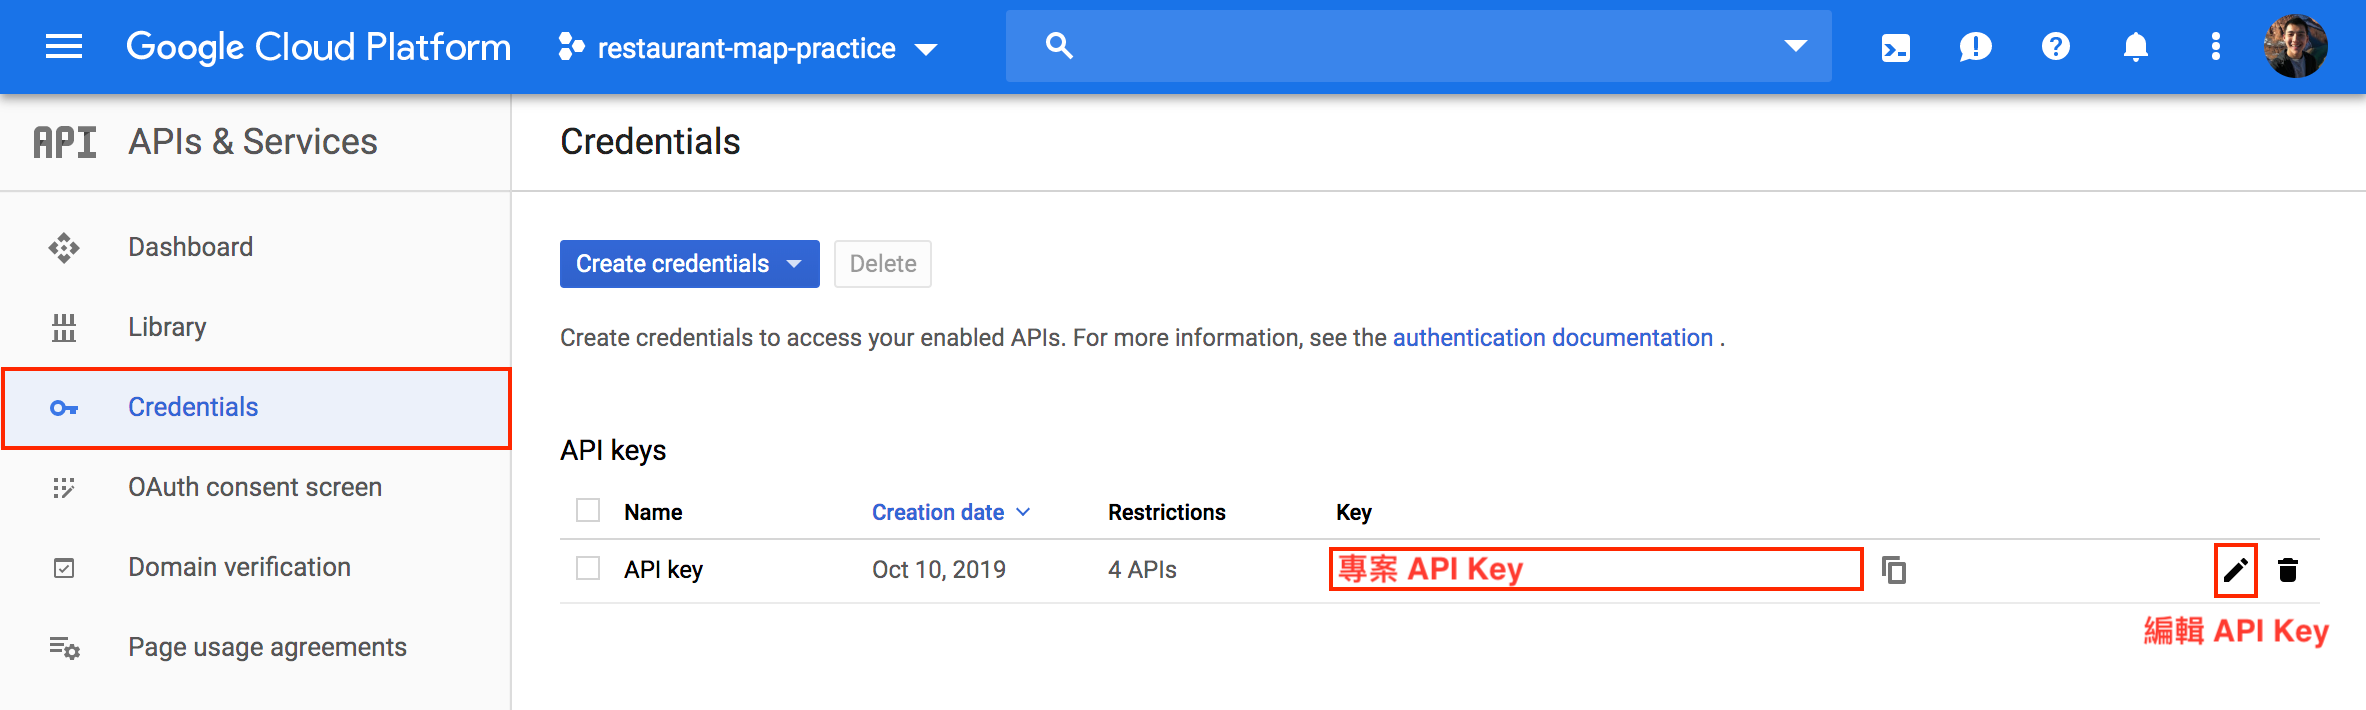Delete the API key using trash icon
Screen dimensions: 2366x710
click(x=2287, y=570)
